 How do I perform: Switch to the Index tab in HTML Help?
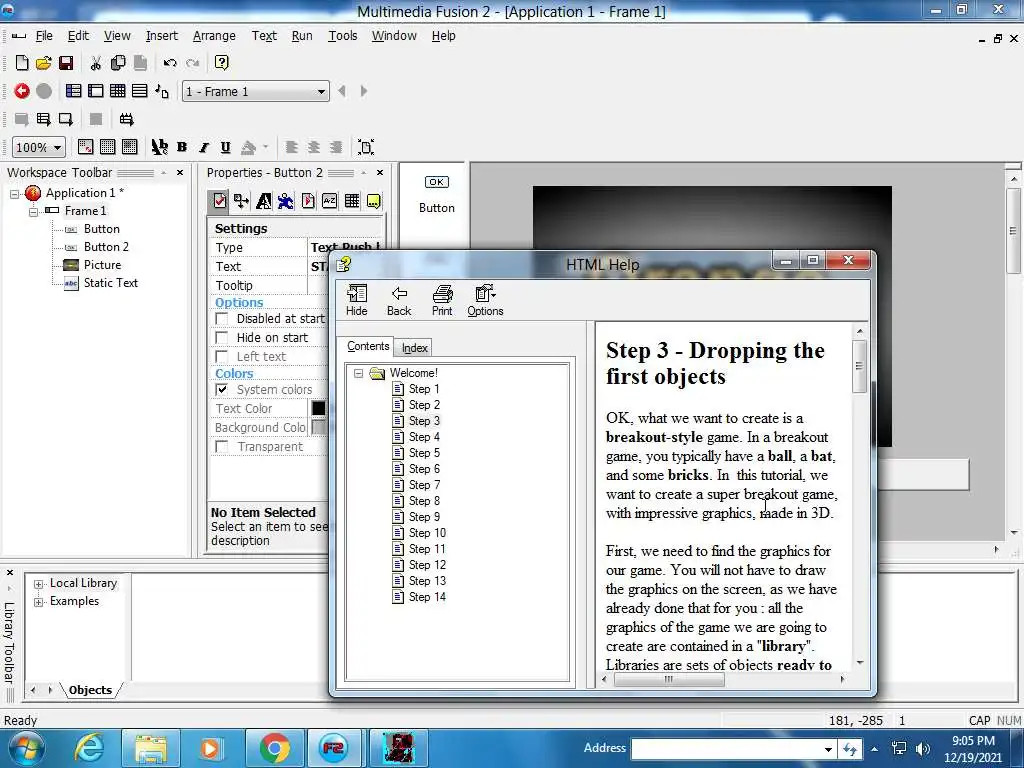[x=414, y=348]
